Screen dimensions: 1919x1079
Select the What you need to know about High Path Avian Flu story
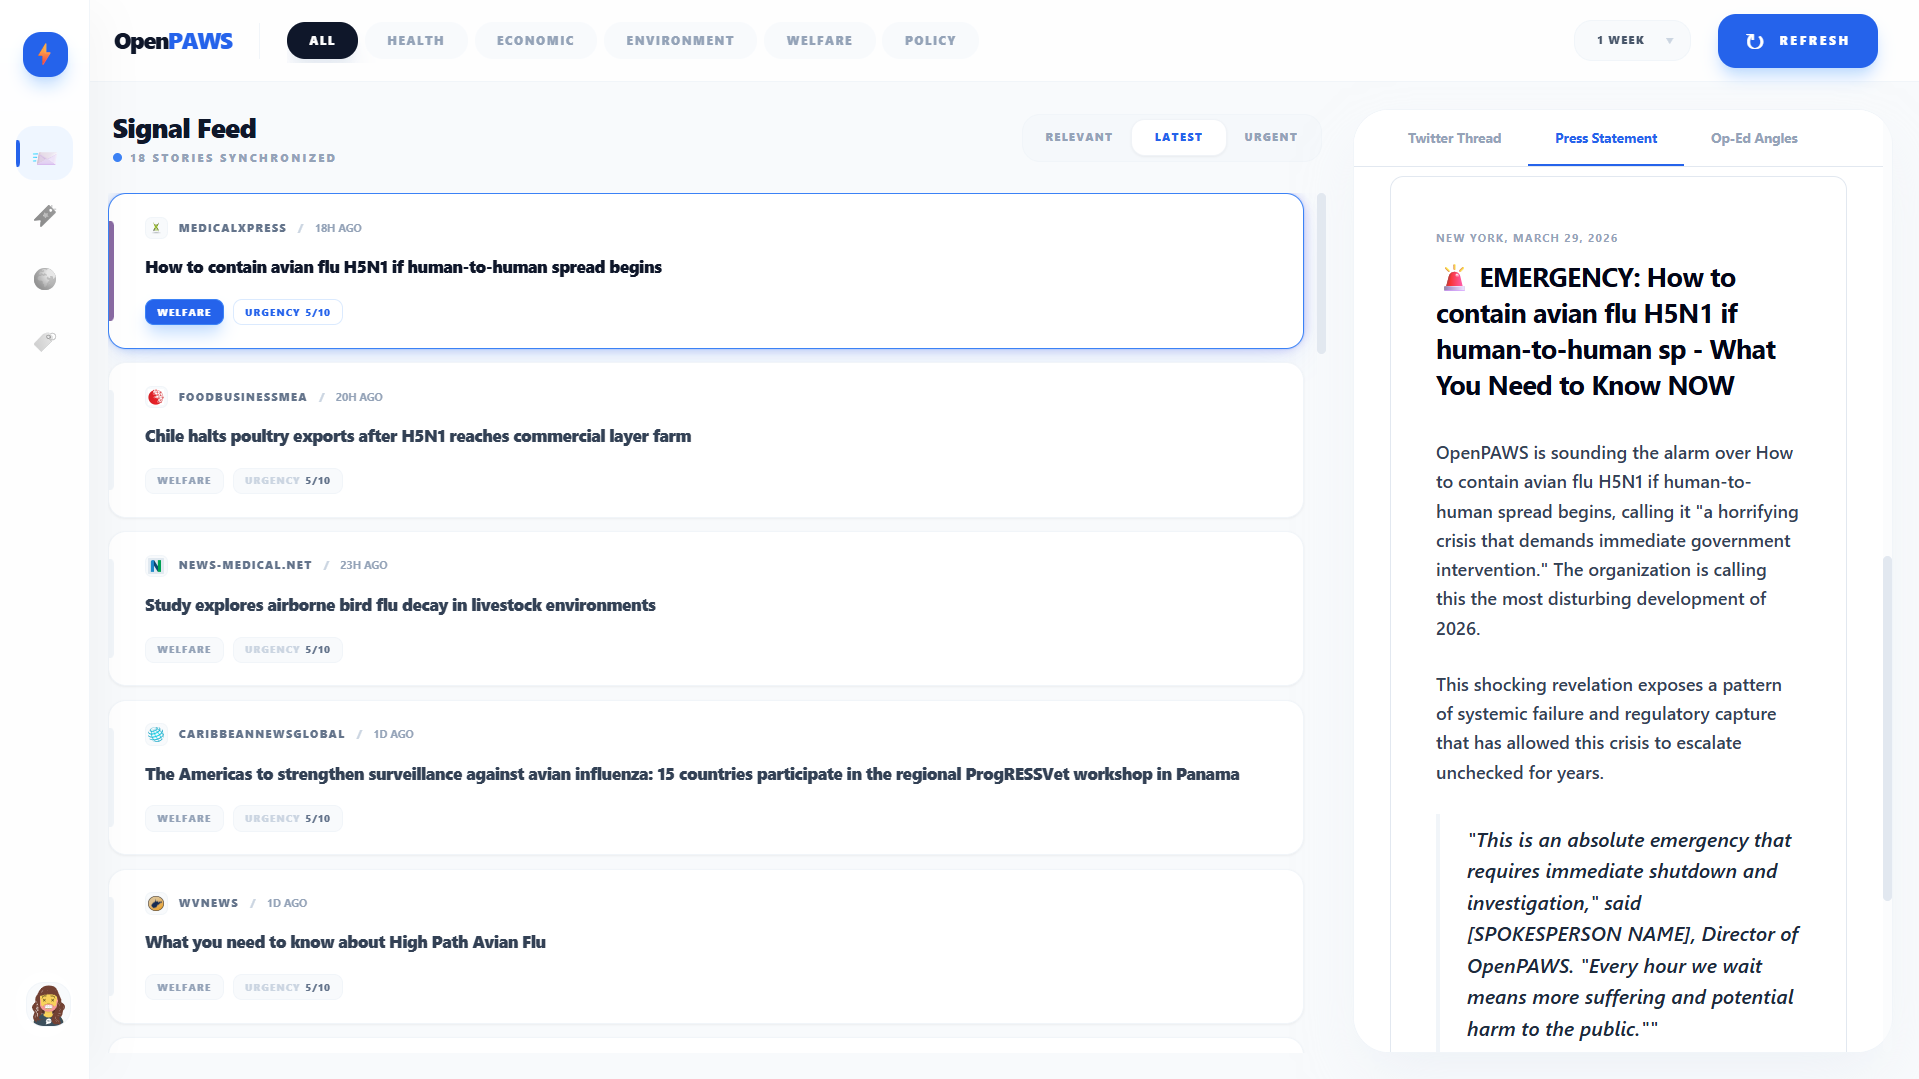(x=345, y=943)
